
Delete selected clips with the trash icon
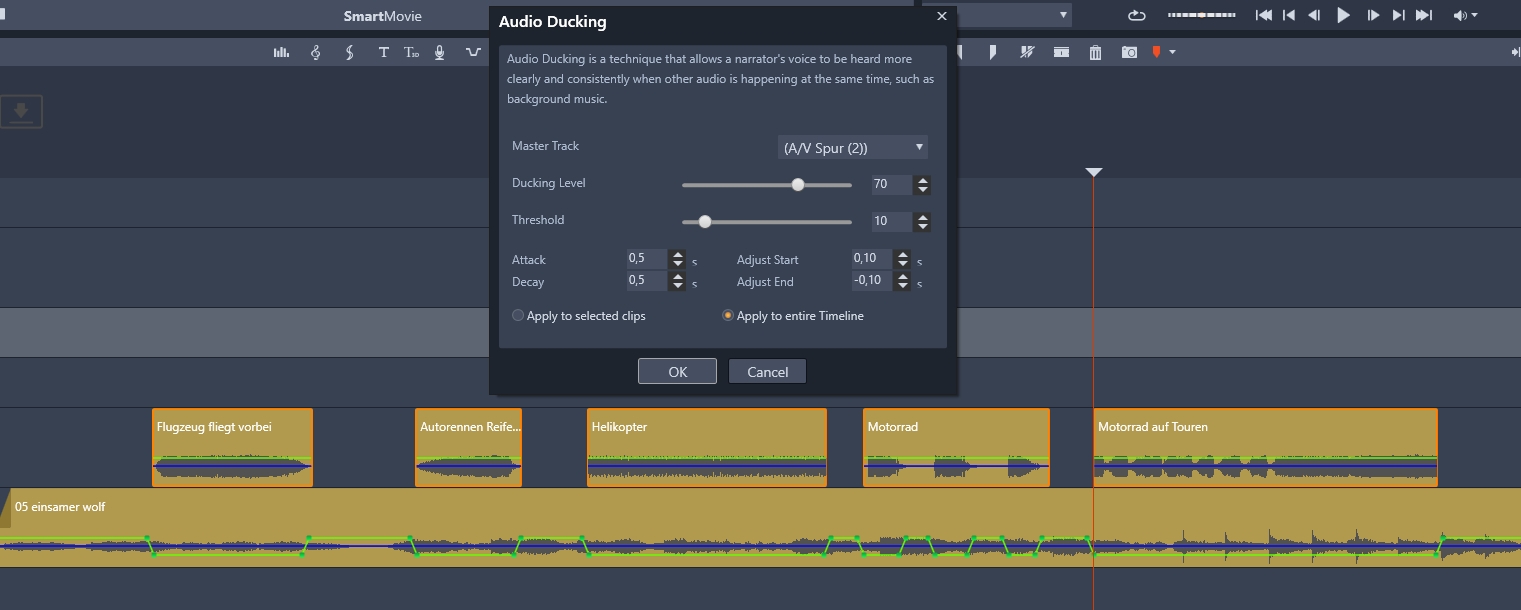(1095, 52)
